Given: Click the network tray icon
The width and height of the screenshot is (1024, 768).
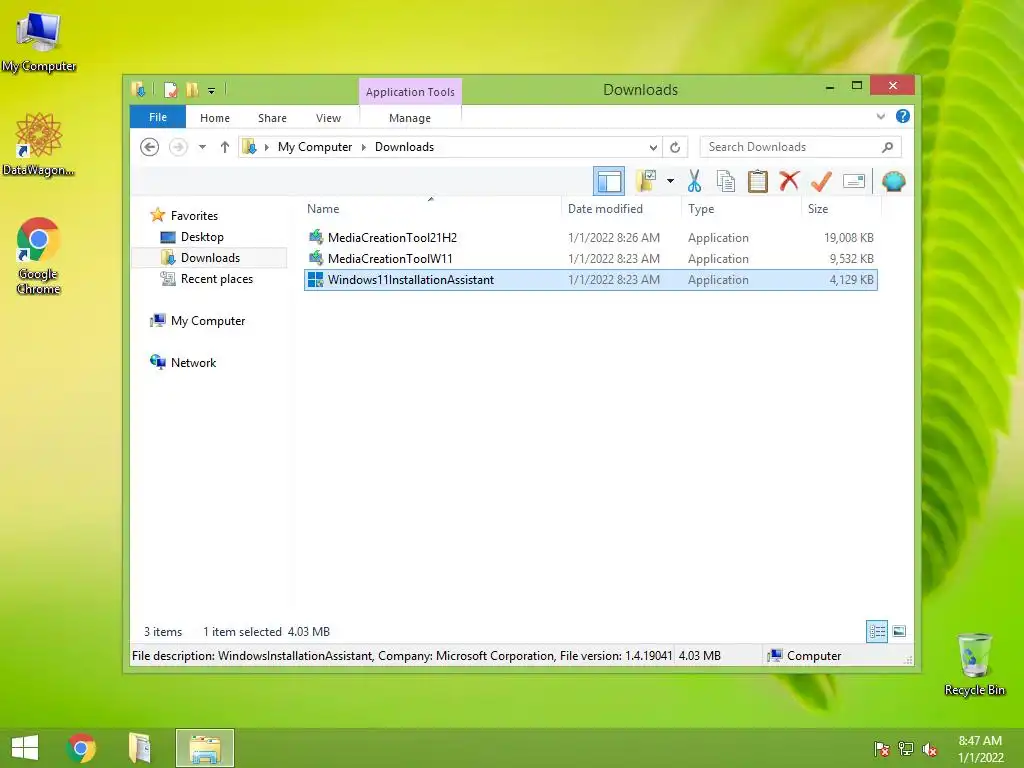Looking at the screenshot, I should pos(906,749).
